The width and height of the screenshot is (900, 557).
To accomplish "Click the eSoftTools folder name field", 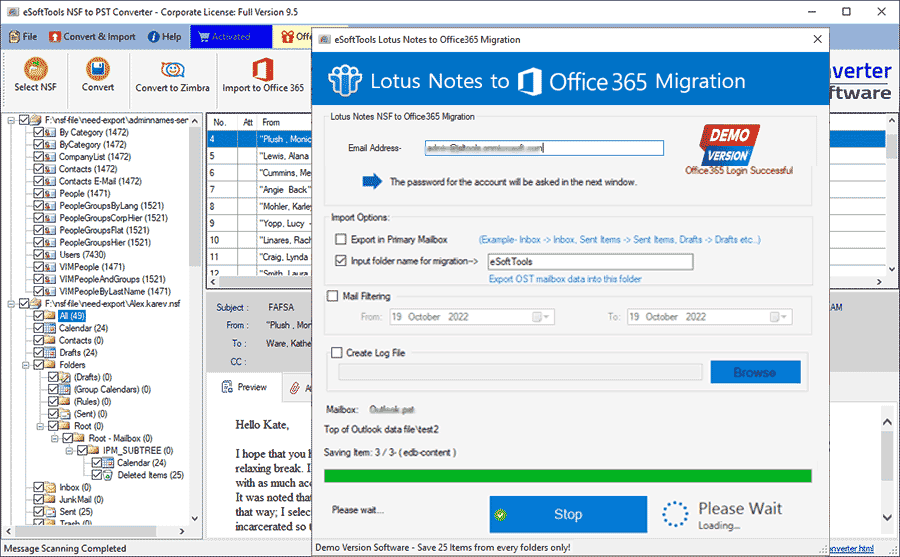I will click(590, 262).
